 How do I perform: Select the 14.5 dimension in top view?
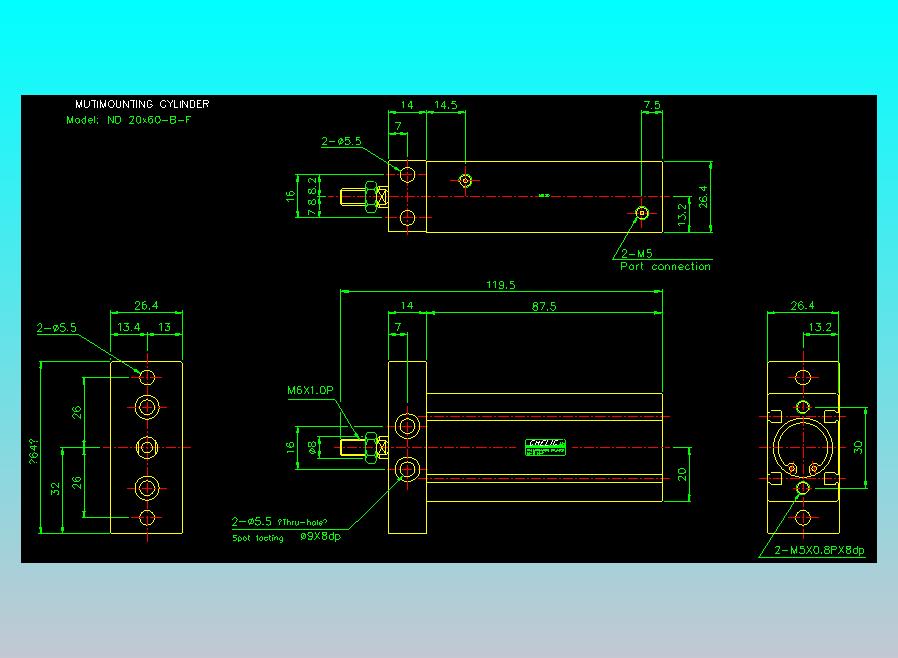[446, 105]
